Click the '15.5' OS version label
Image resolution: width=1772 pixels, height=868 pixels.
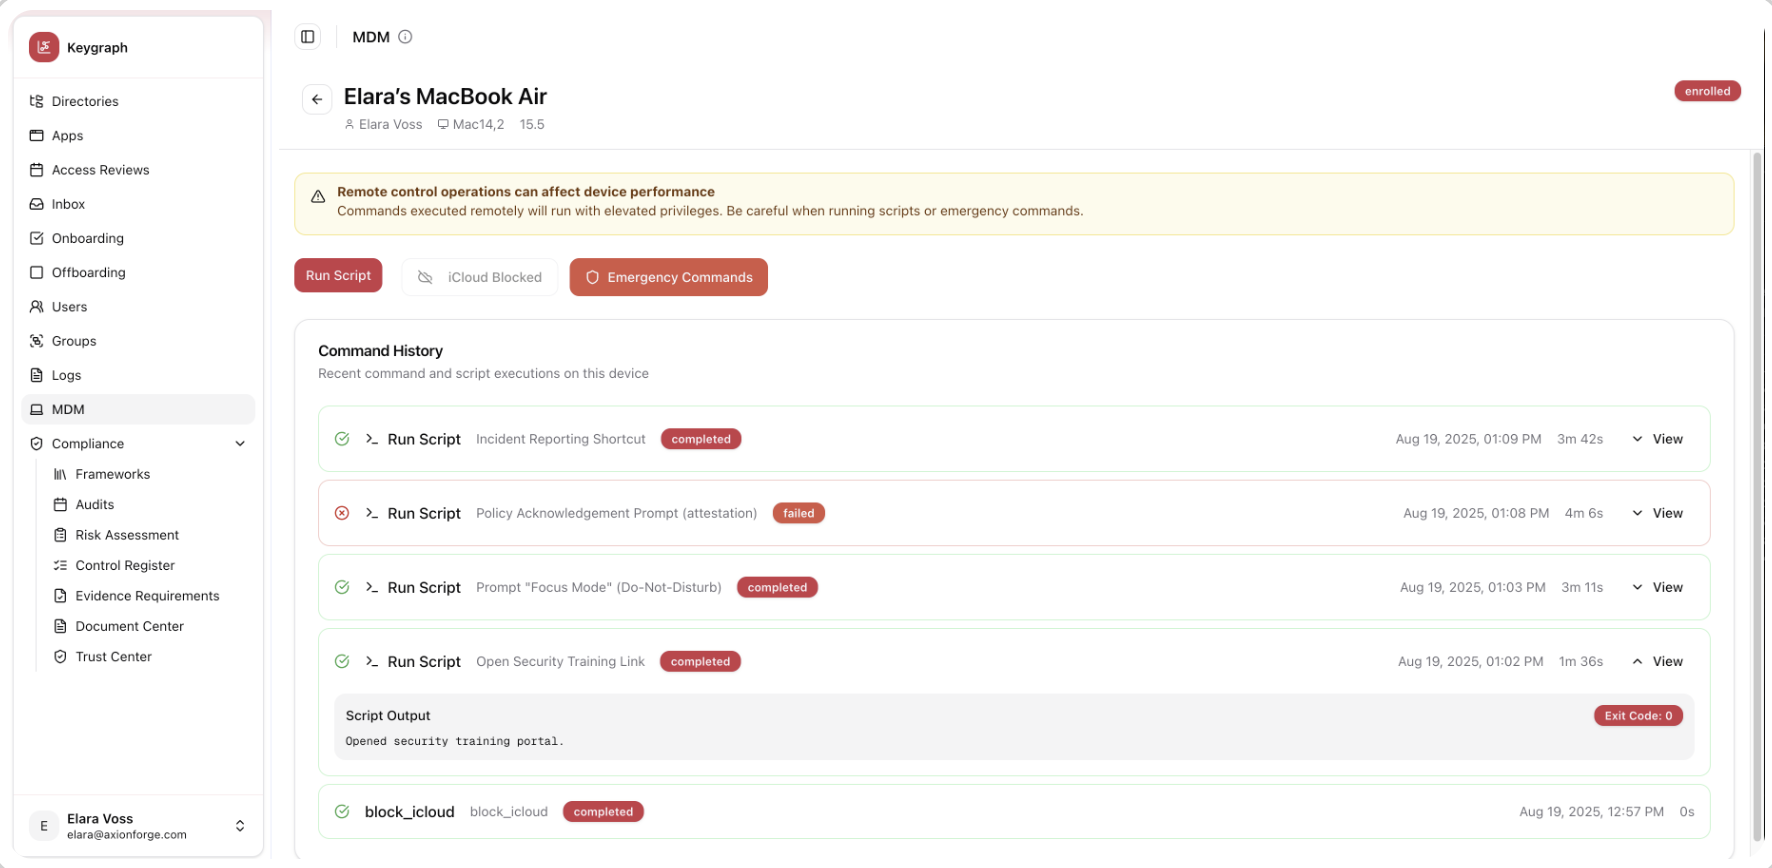coord(532,125)
